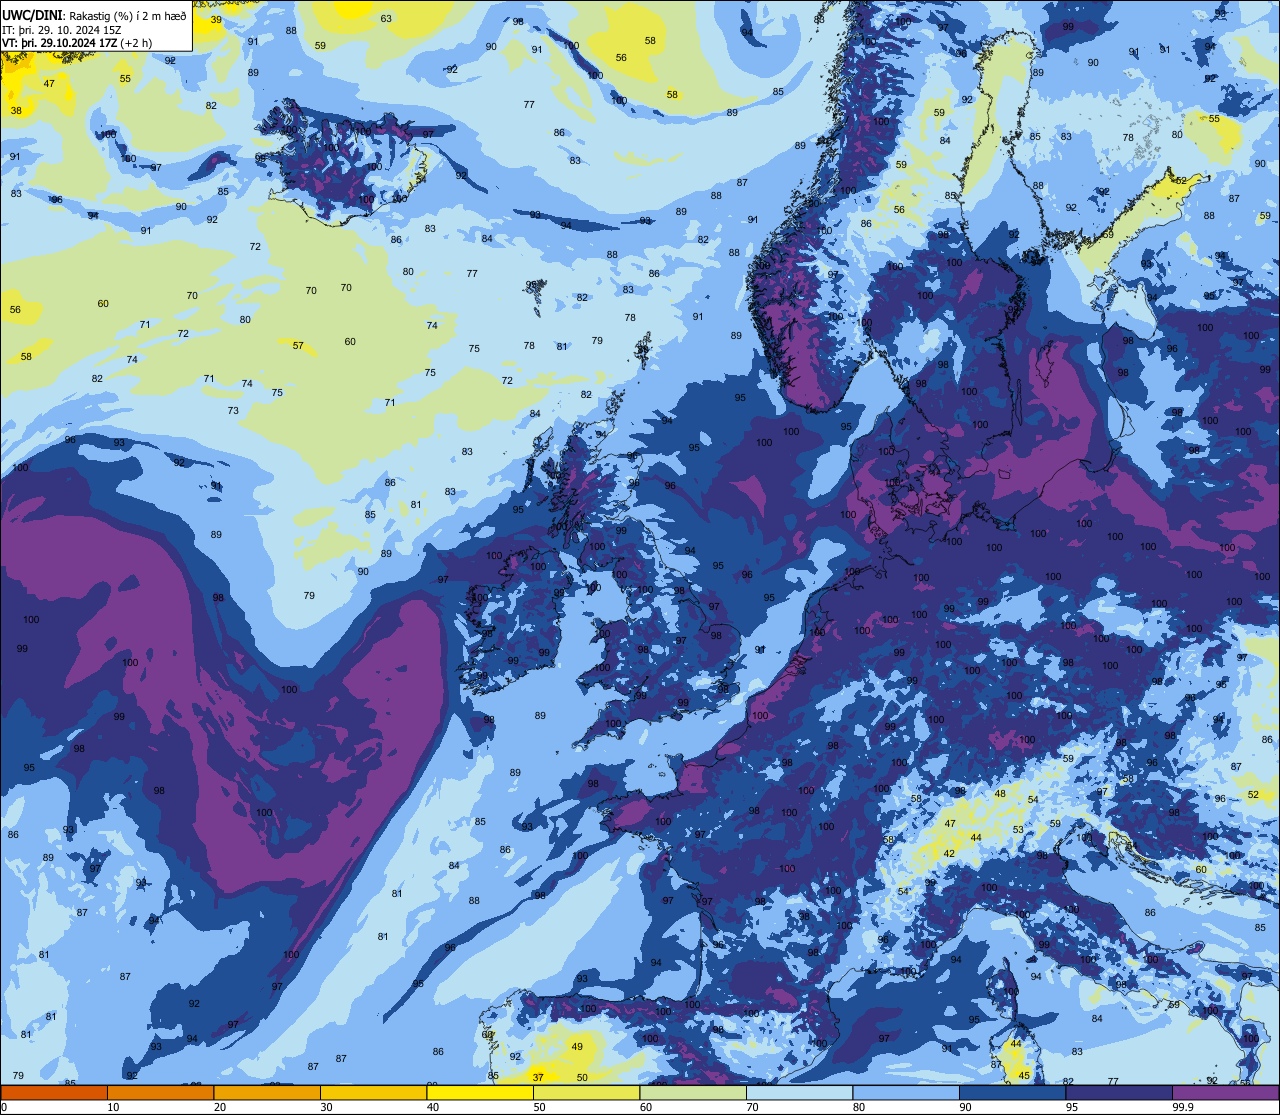1280x1115 pixels.
Task: Click the humidity value 37 over Spain
Action: tap(538, 1077)
